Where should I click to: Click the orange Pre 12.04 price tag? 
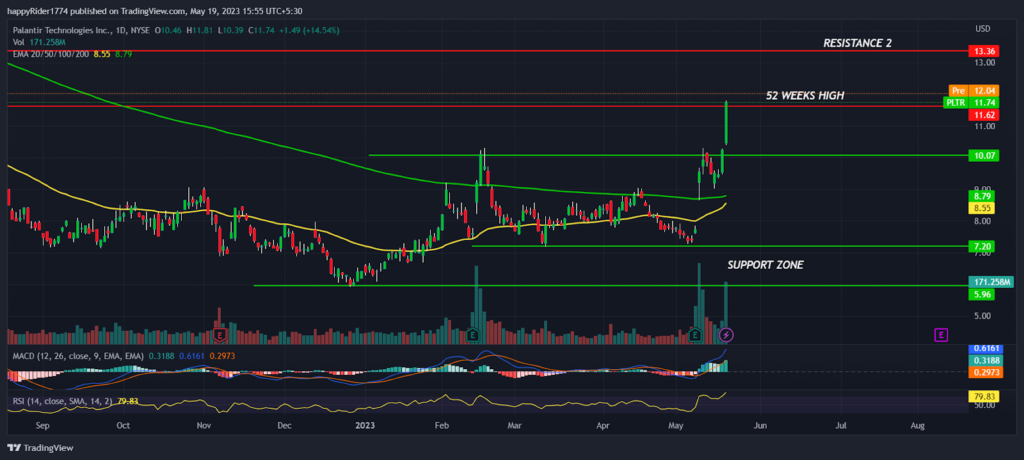974,91
